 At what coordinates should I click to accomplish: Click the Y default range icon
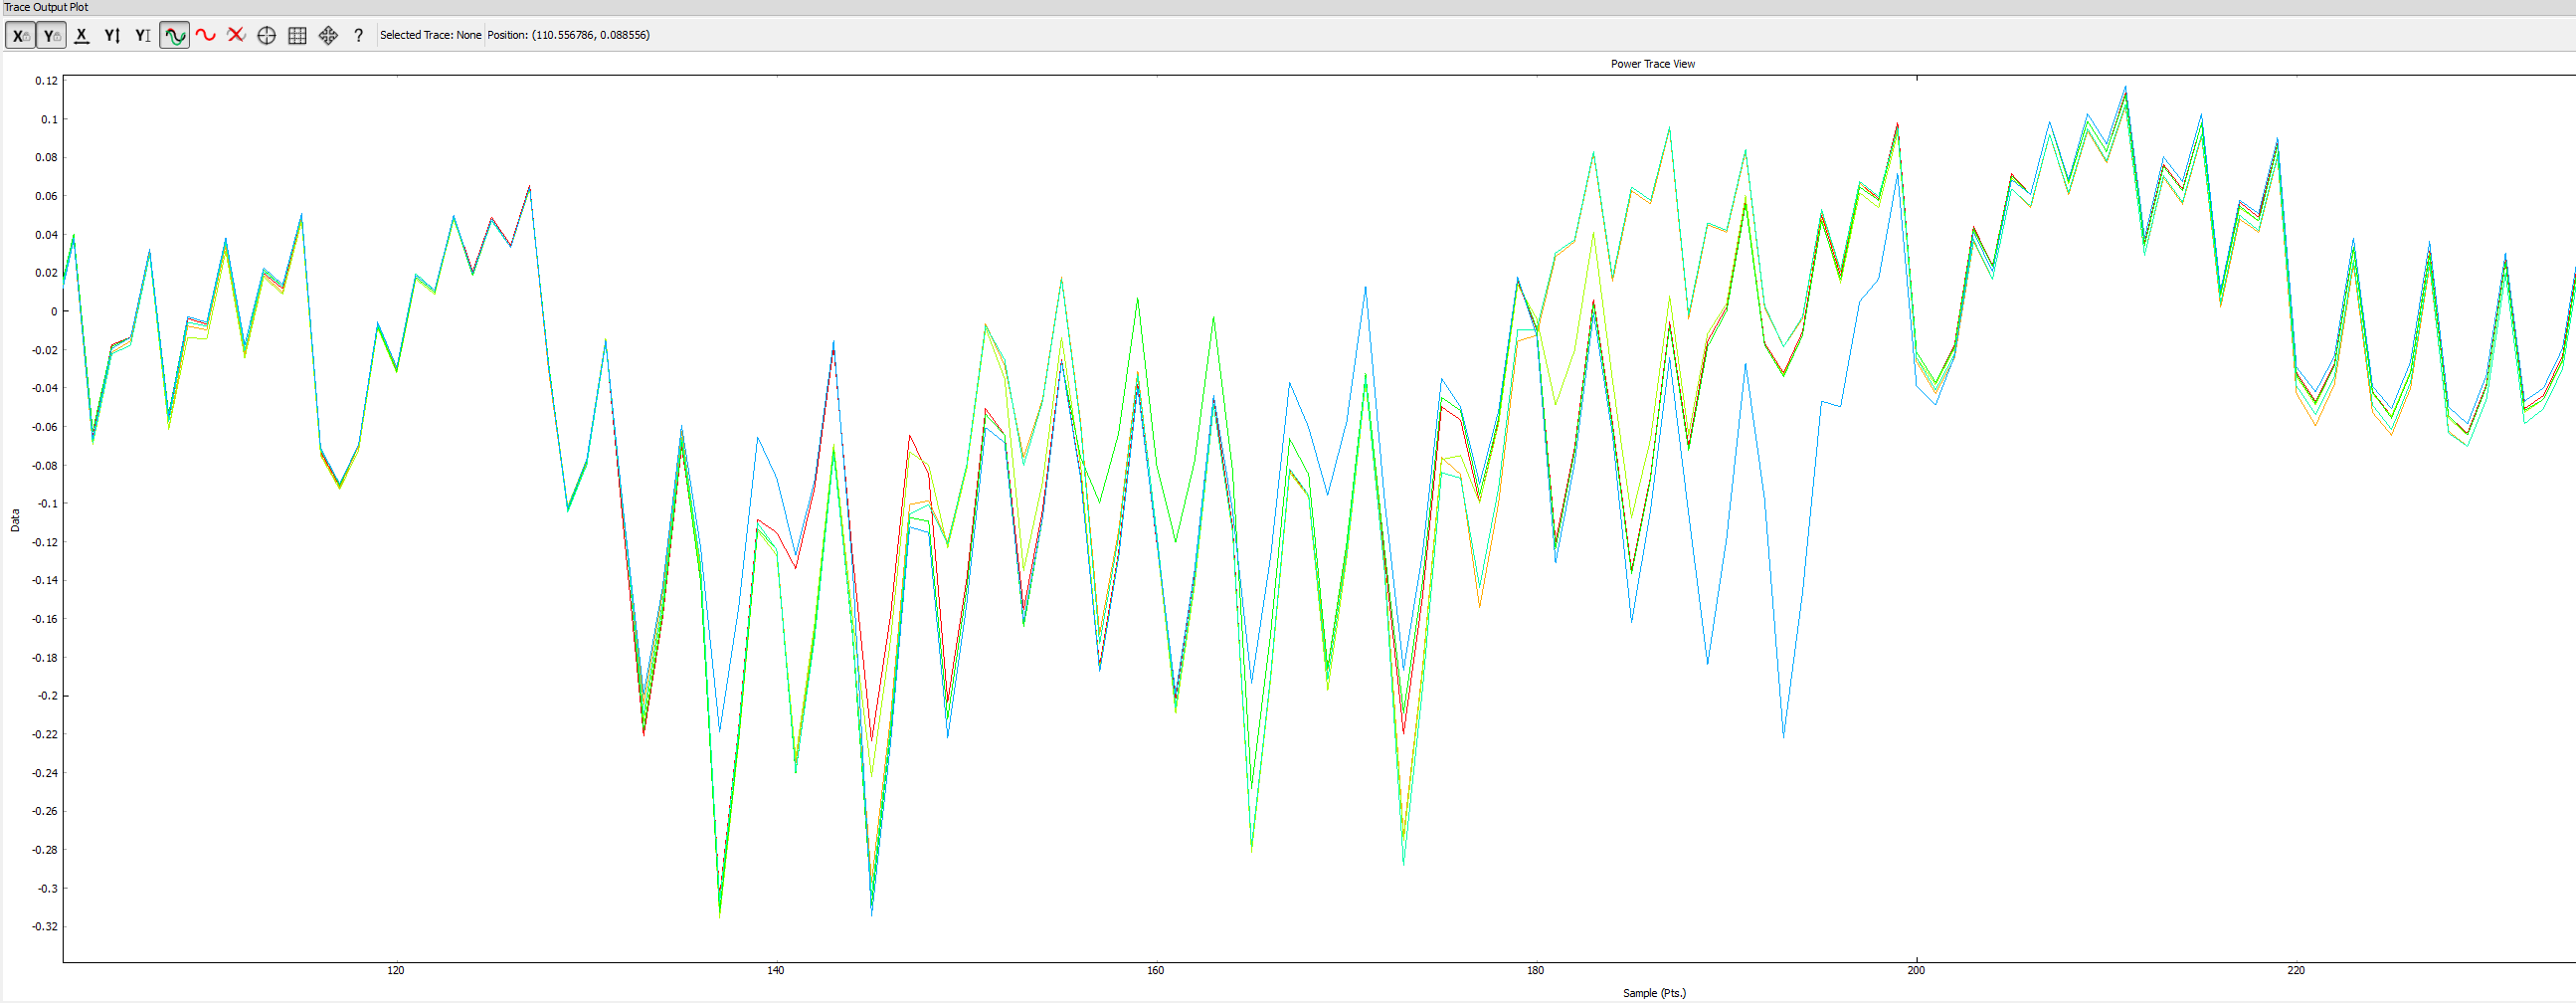(x=143, y=36)
